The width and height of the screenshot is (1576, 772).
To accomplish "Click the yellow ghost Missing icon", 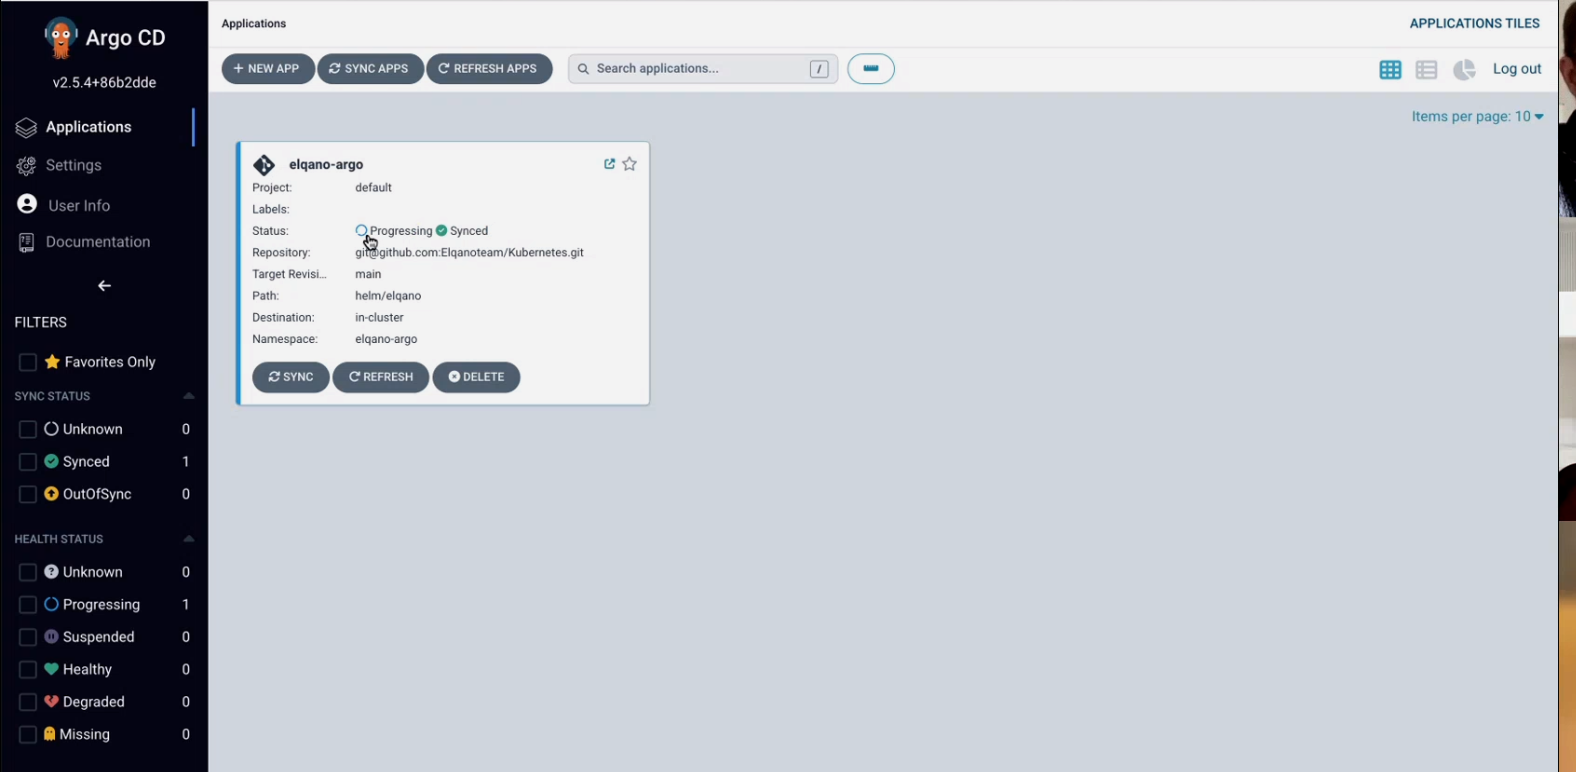I will pos(50,734).
